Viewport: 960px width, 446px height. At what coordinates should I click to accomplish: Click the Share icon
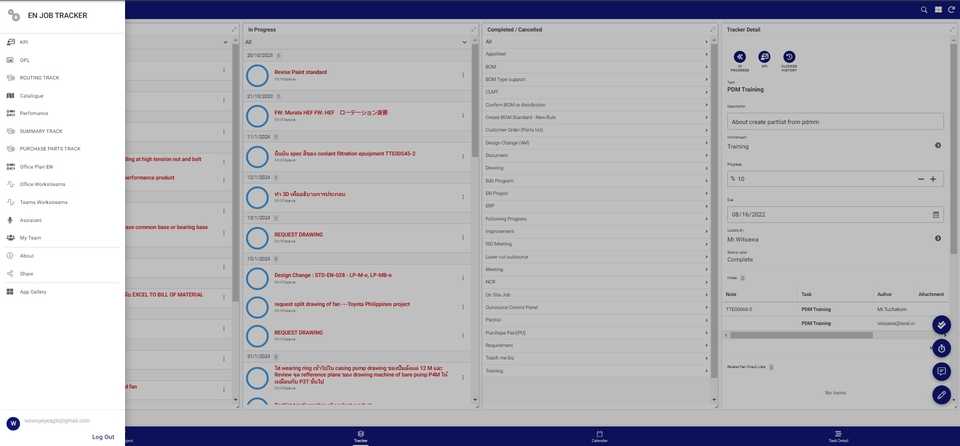tap(10, 274)
